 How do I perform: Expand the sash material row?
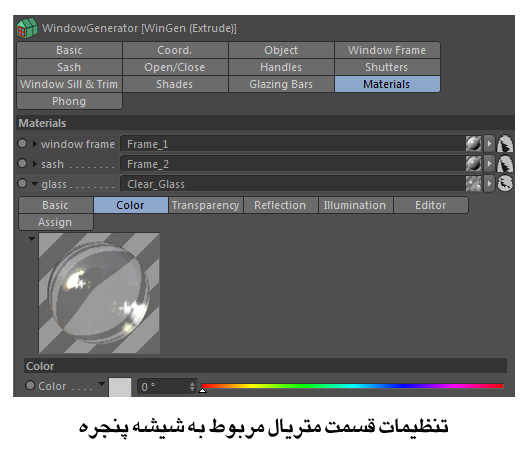coord(34,164)
